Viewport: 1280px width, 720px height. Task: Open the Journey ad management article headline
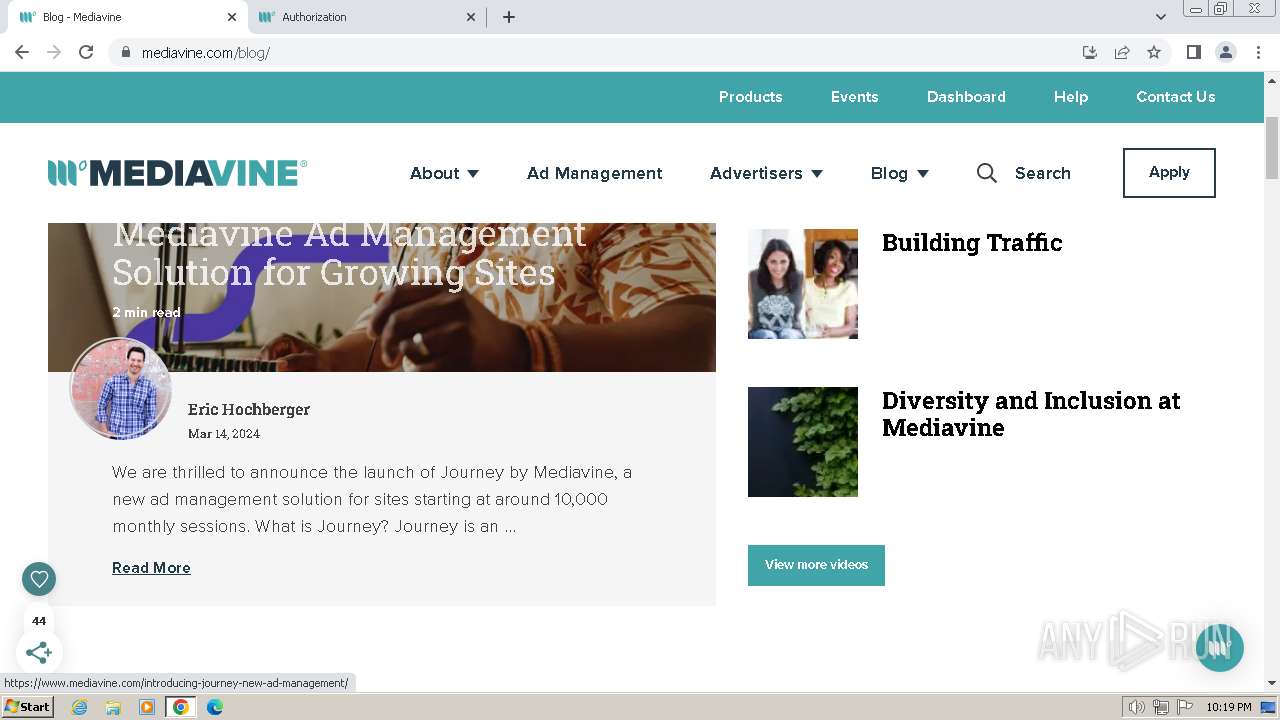pyautogui.click(x=349, y=254)
